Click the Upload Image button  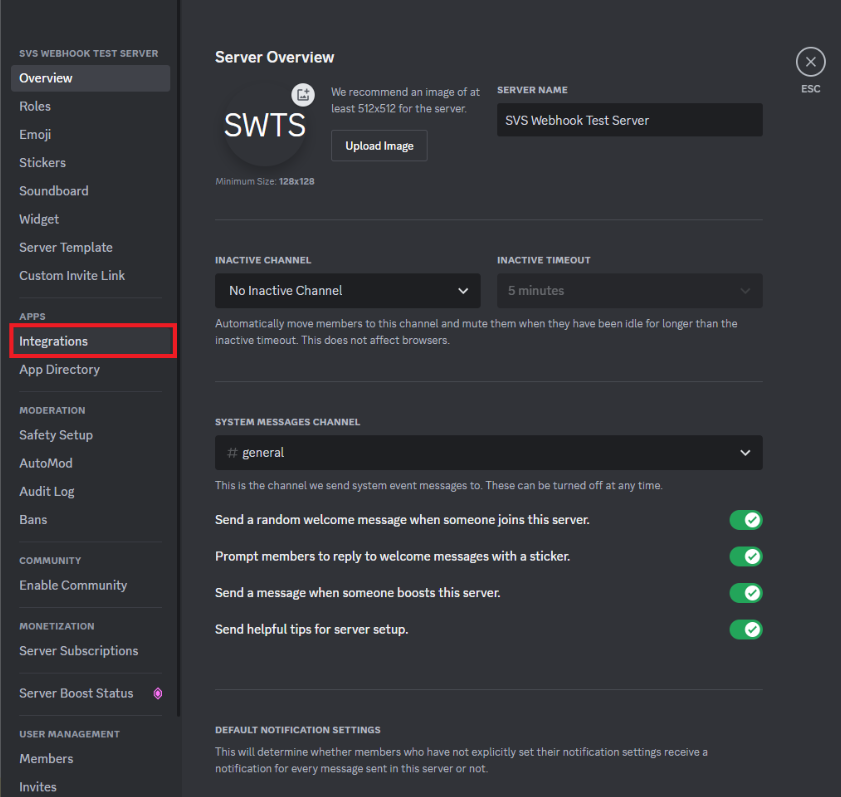click(x=379, y=145)
